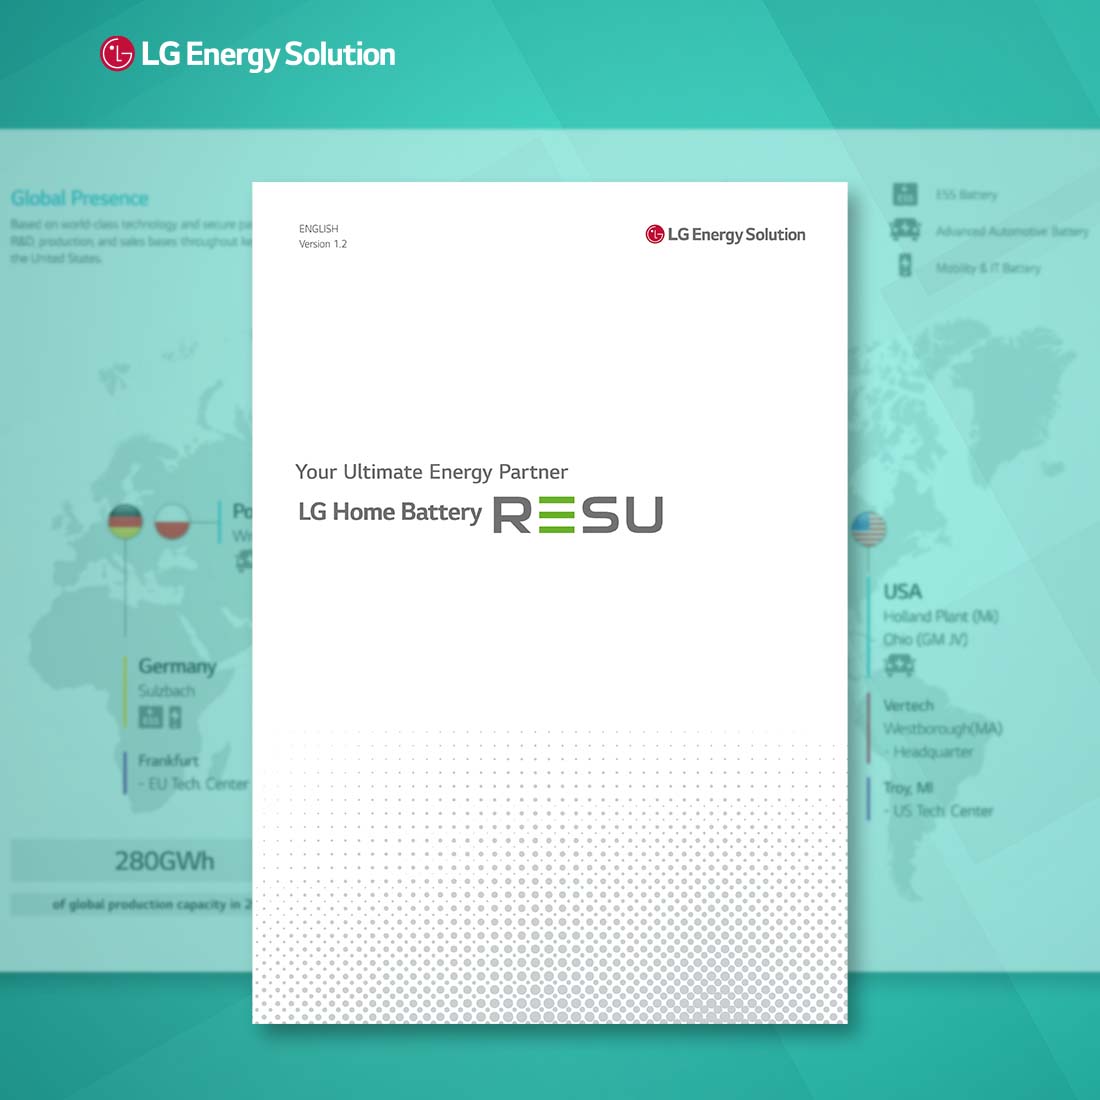Click the Frankfurt EU Tech Center entry
1100x1100 pixels.
coord(190,772)
